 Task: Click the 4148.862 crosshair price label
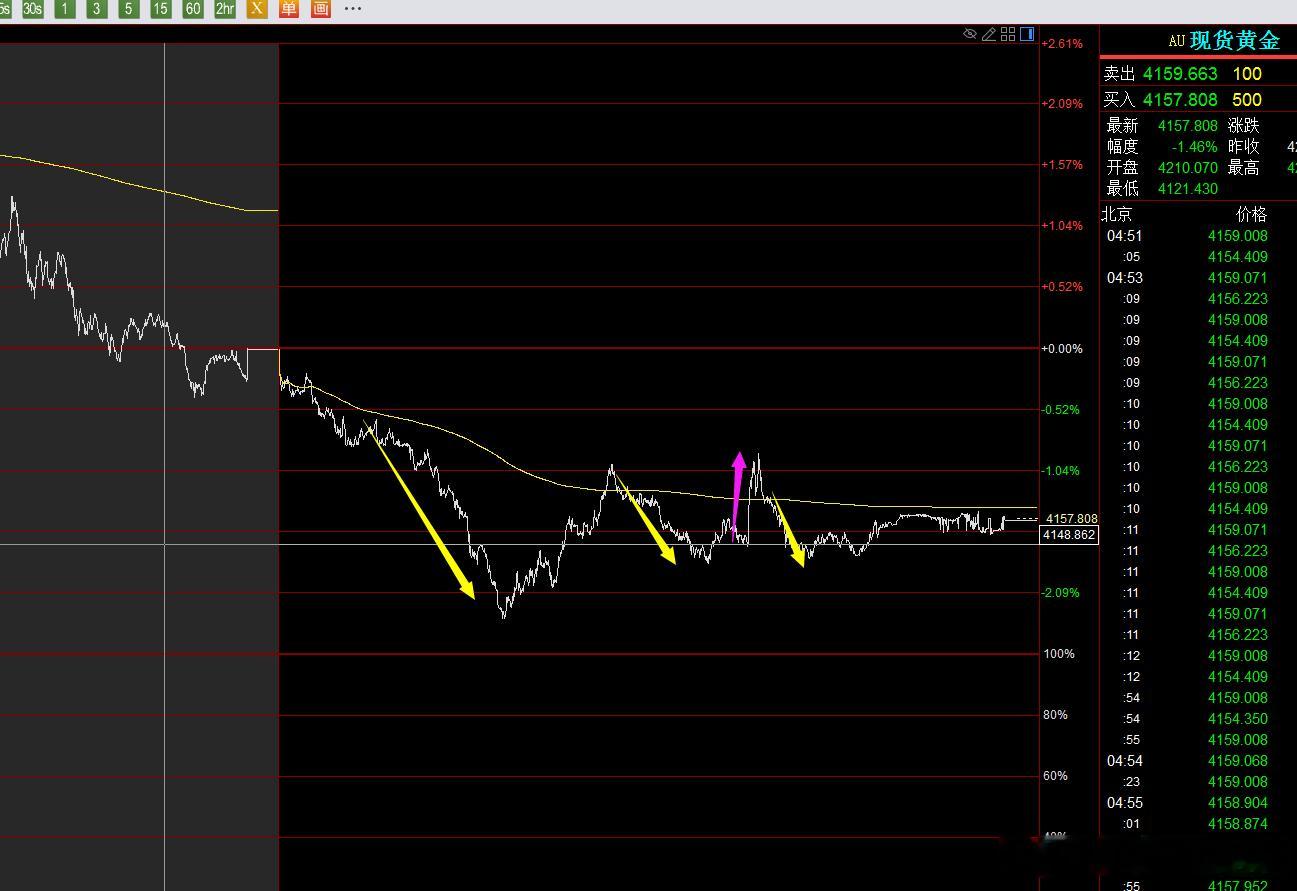1070,535
